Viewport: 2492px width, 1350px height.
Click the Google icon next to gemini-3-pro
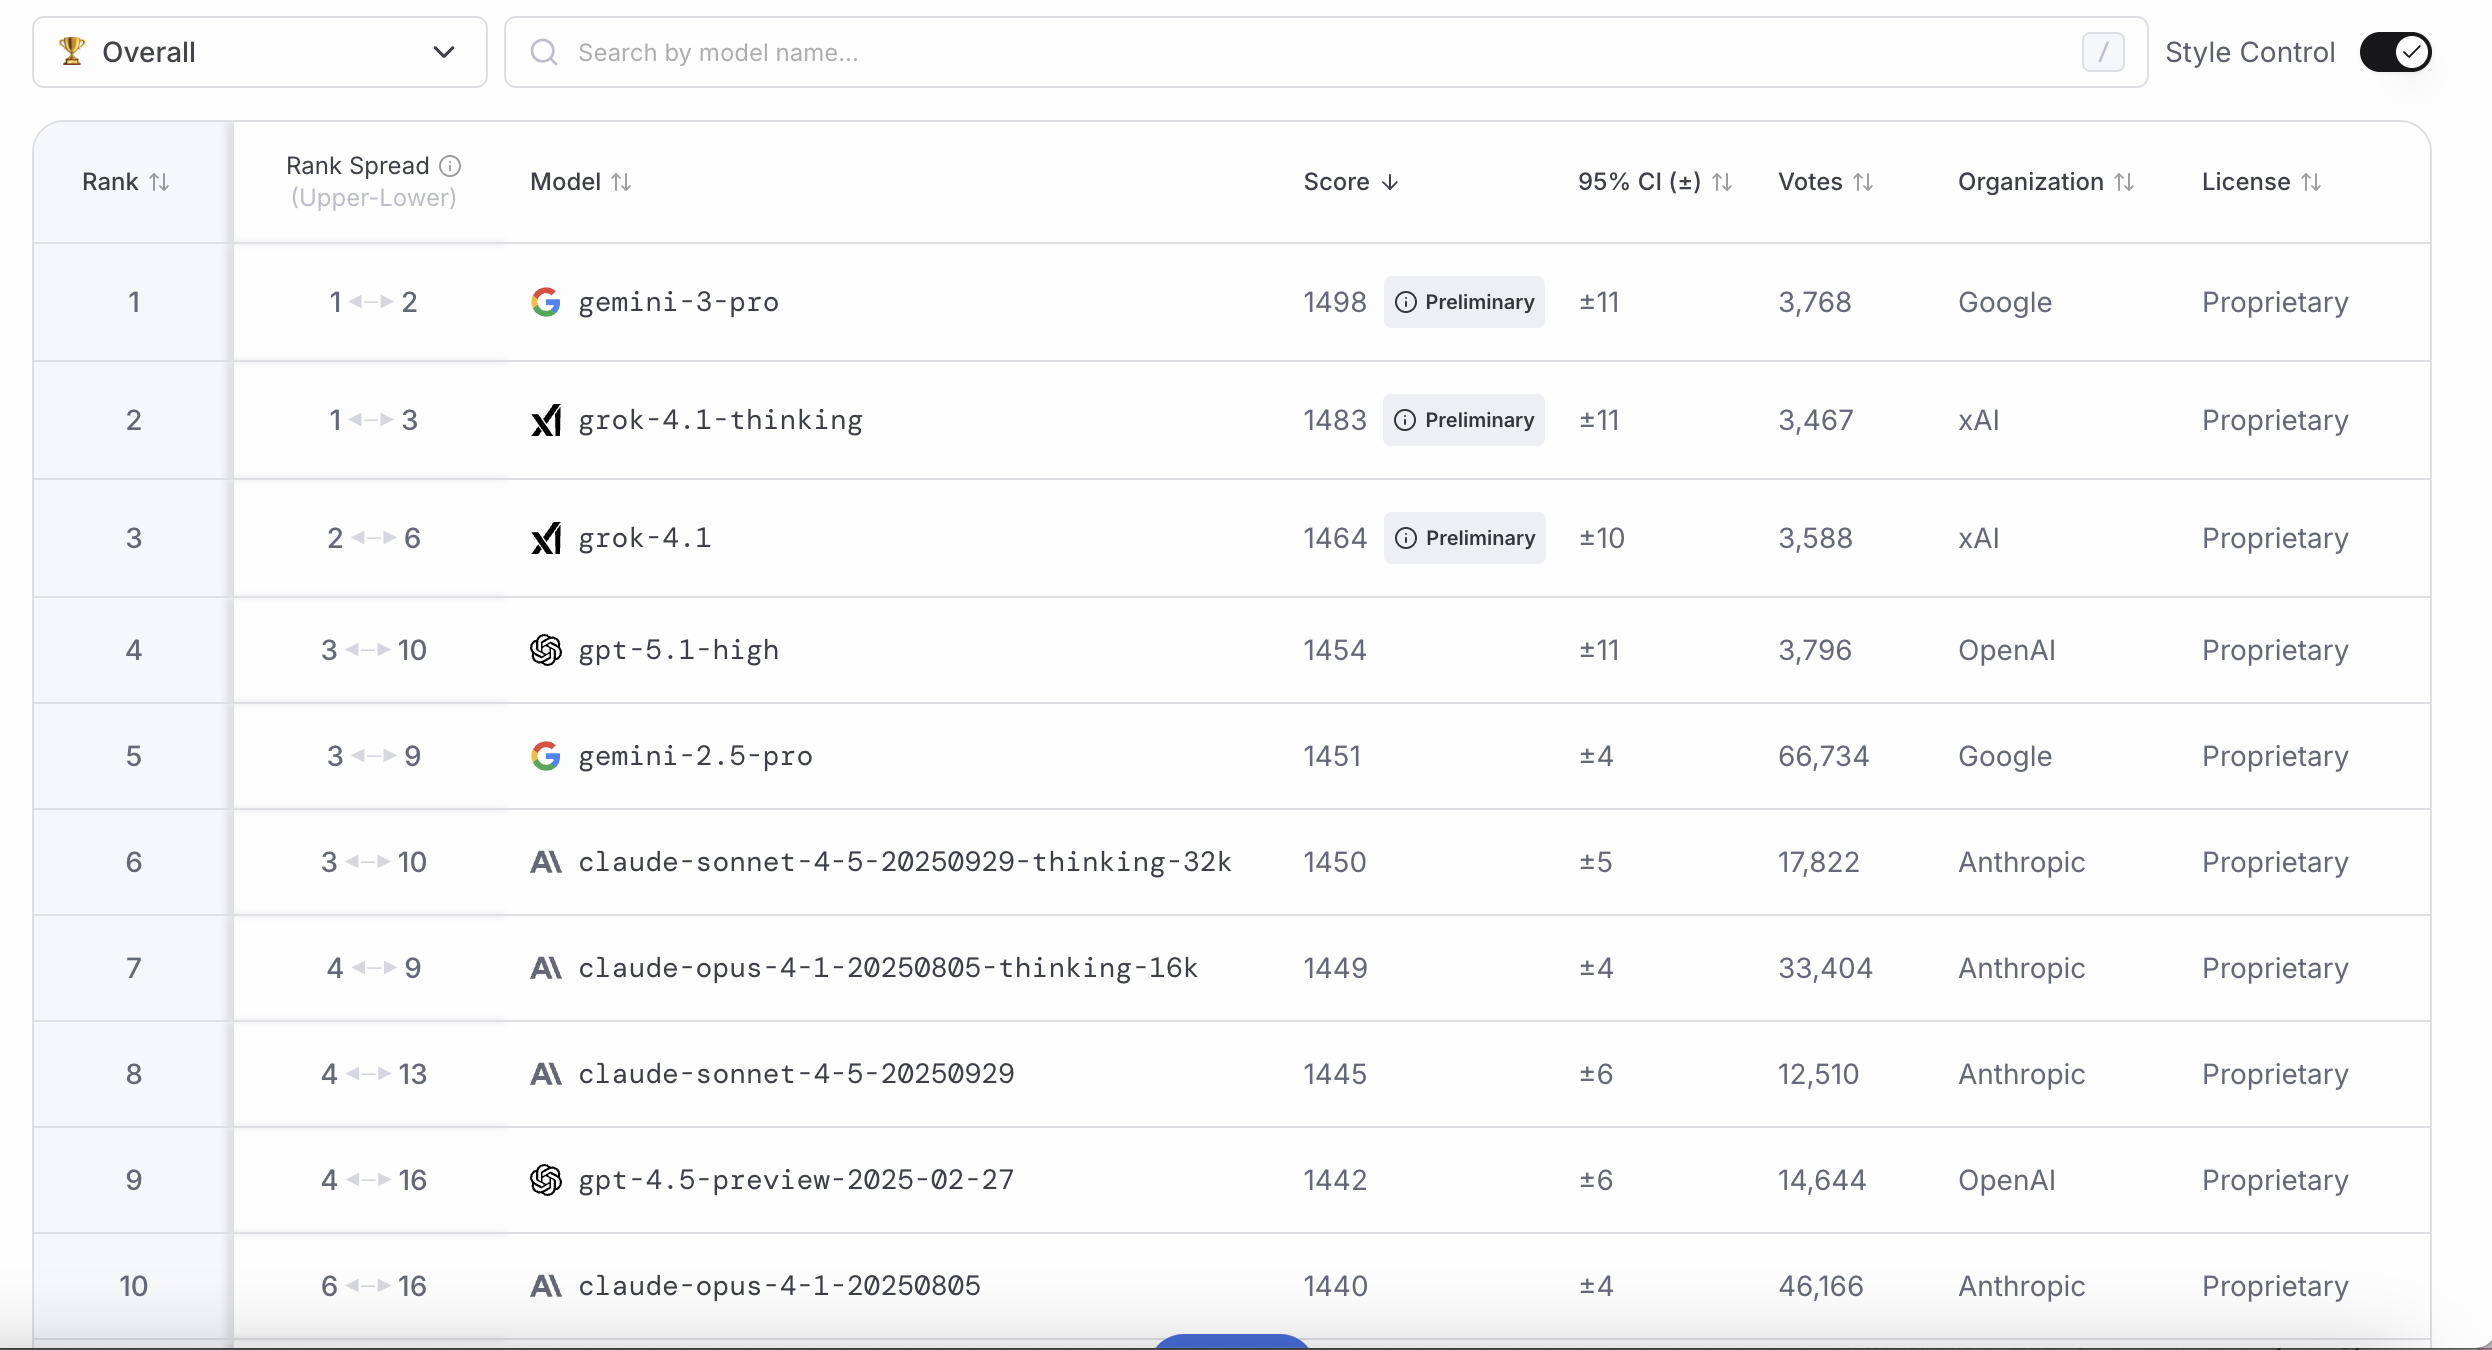(546, 302)
